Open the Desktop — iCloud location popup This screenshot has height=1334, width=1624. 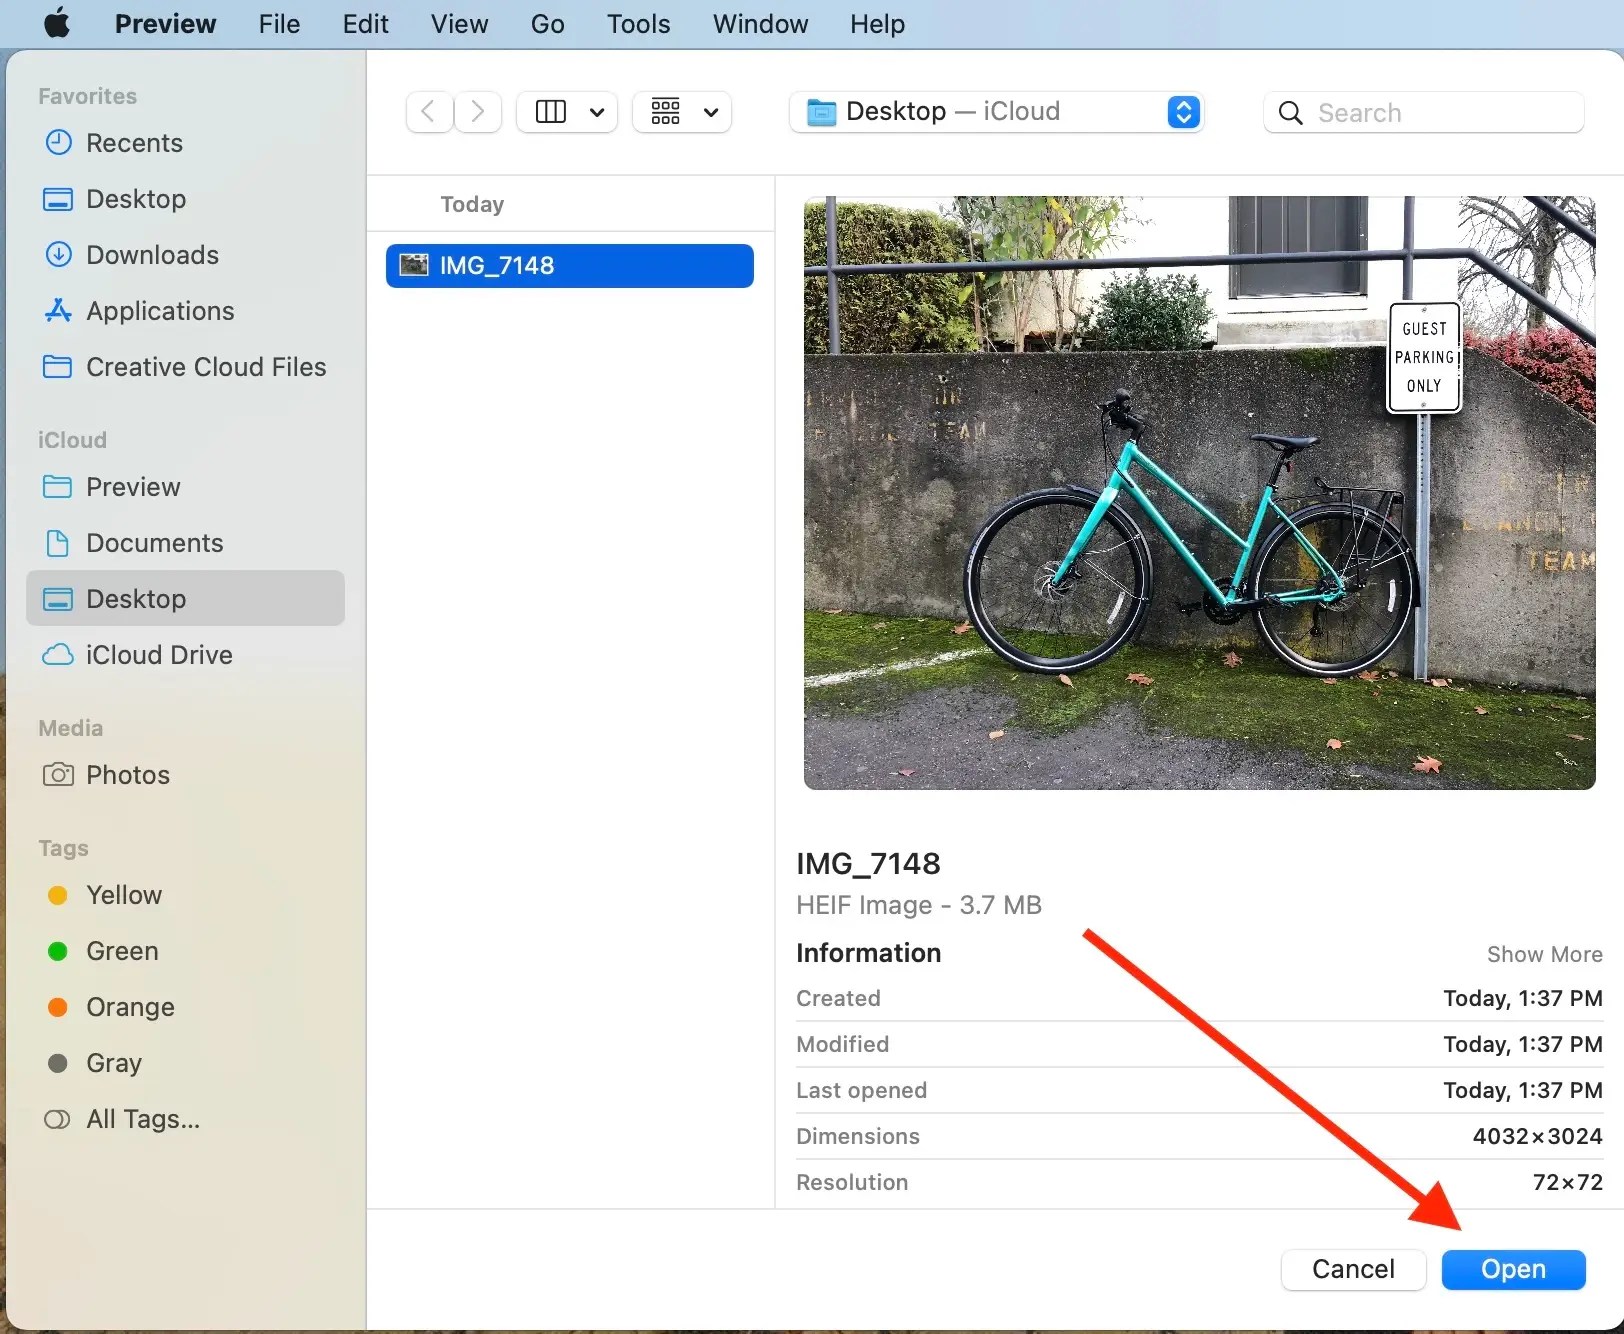pos(996,111)
